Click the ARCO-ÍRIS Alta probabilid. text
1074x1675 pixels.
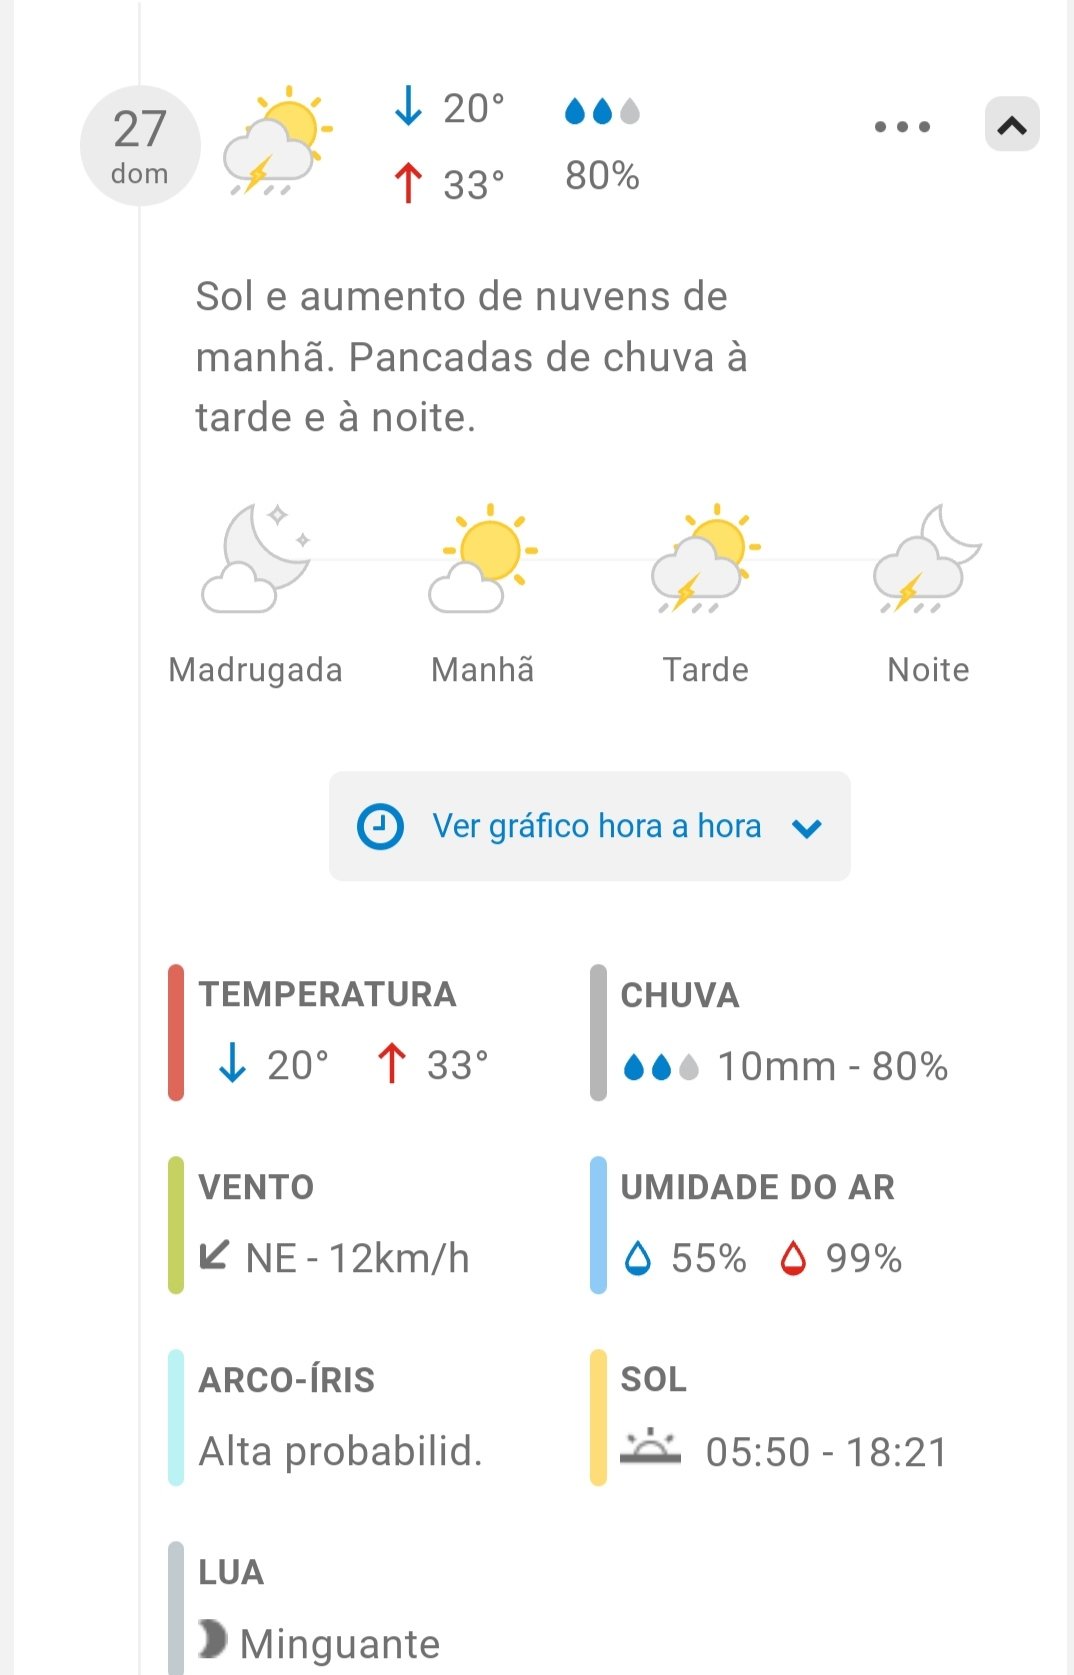tap(340, 1450)
